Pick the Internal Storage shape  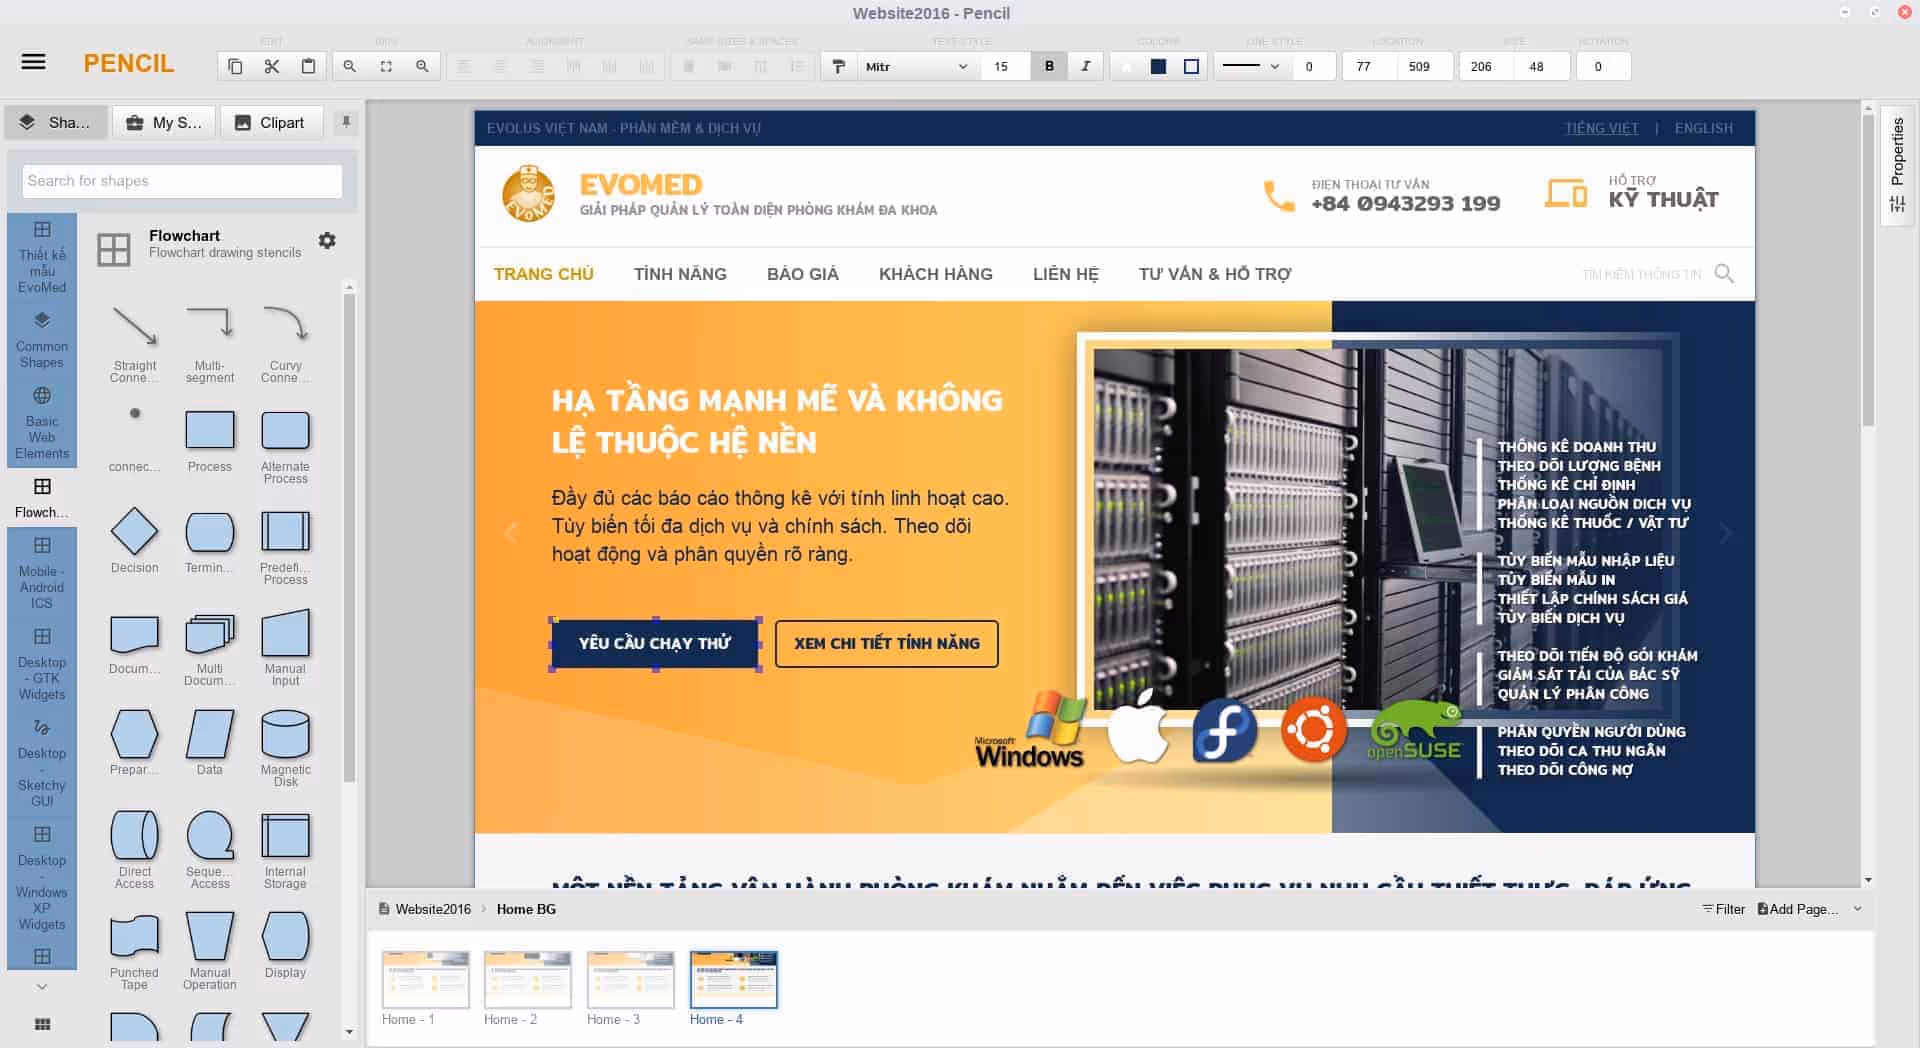[285, 850]
